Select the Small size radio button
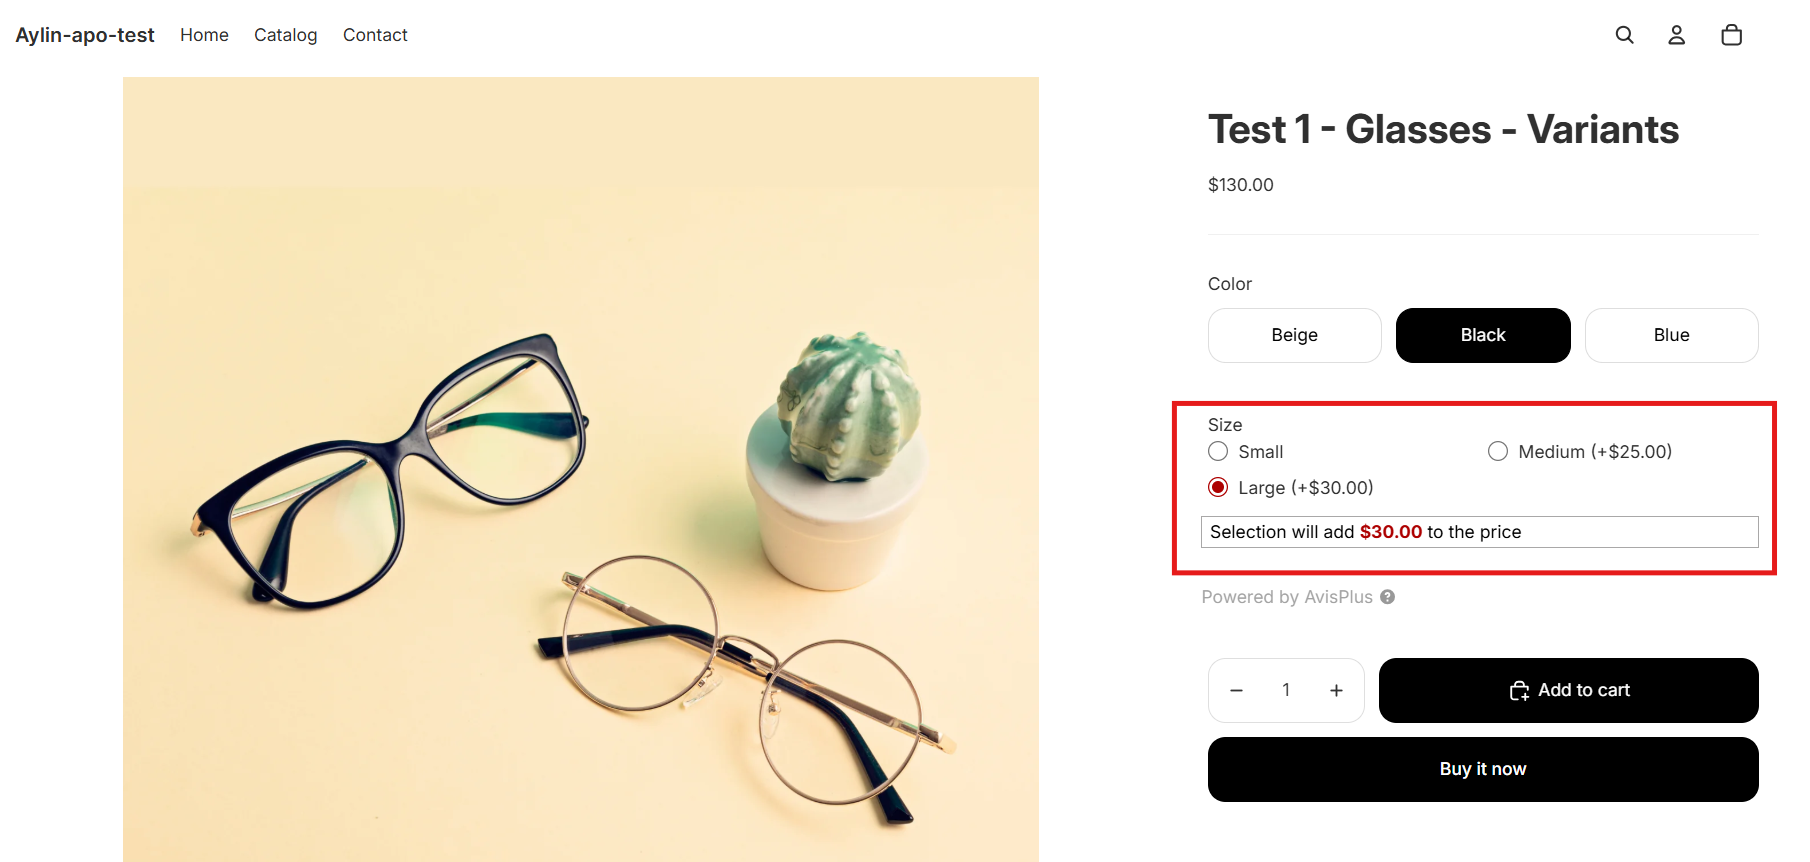The height and width of the screenshot is (862, 1810). (x=1218, y=451)
